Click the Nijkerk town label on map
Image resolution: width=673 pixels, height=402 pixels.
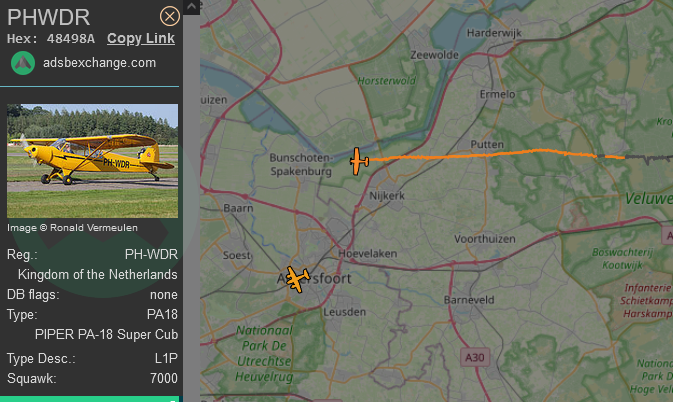pos(387,196)
